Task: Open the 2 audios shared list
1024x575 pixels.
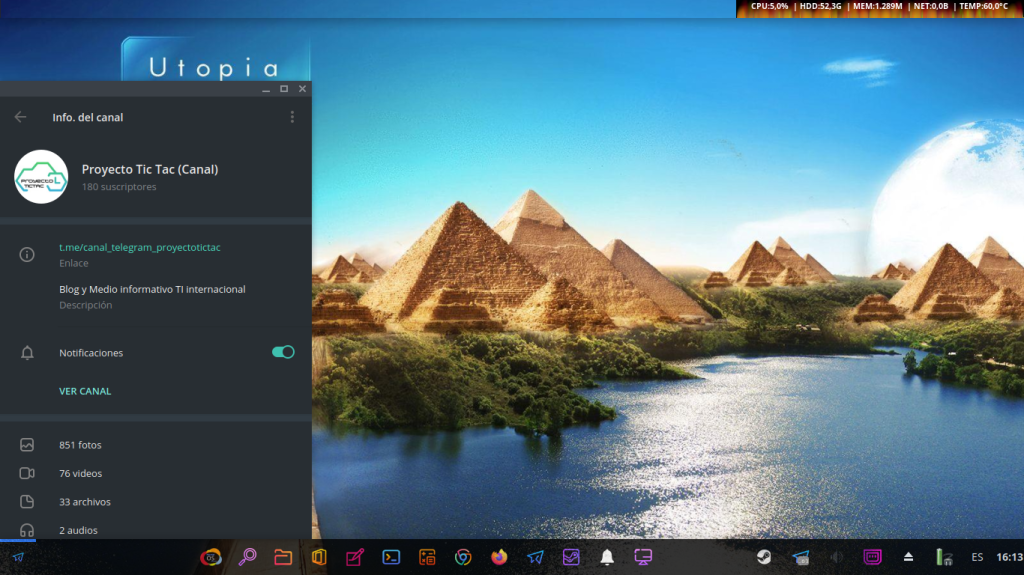Action: pyautogui.click(x=78, y=530)
